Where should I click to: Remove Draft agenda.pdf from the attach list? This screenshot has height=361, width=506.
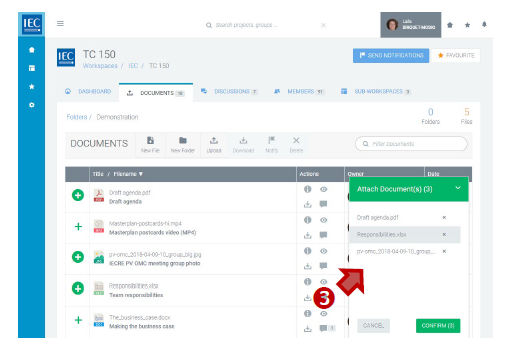444,217
